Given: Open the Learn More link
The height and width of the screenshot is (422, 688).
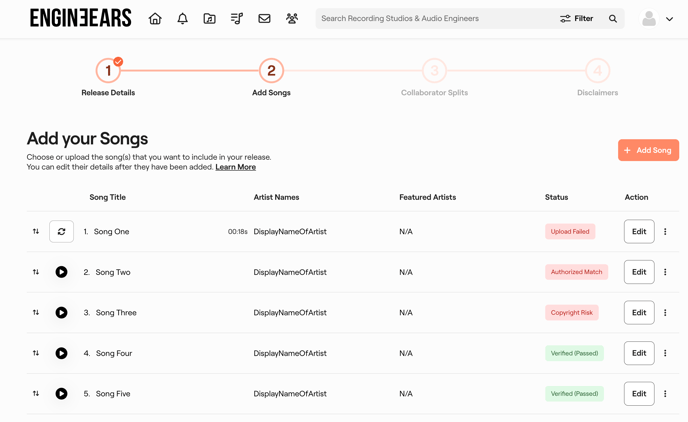Looking at the screenshot, I should tap(235, 167).
